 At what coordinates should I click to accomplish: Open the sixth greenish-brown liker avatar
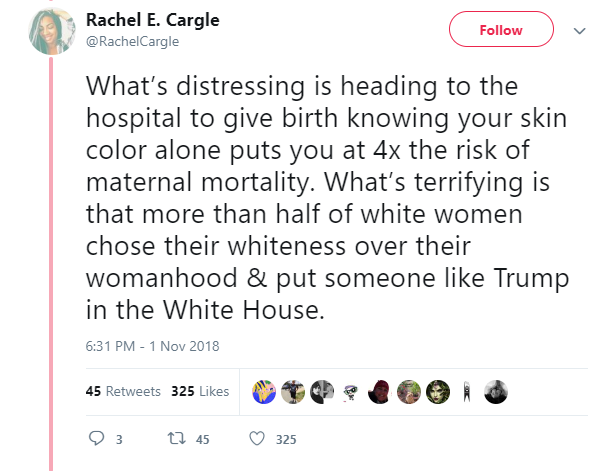pyautogui.click(x=409, y=392)
